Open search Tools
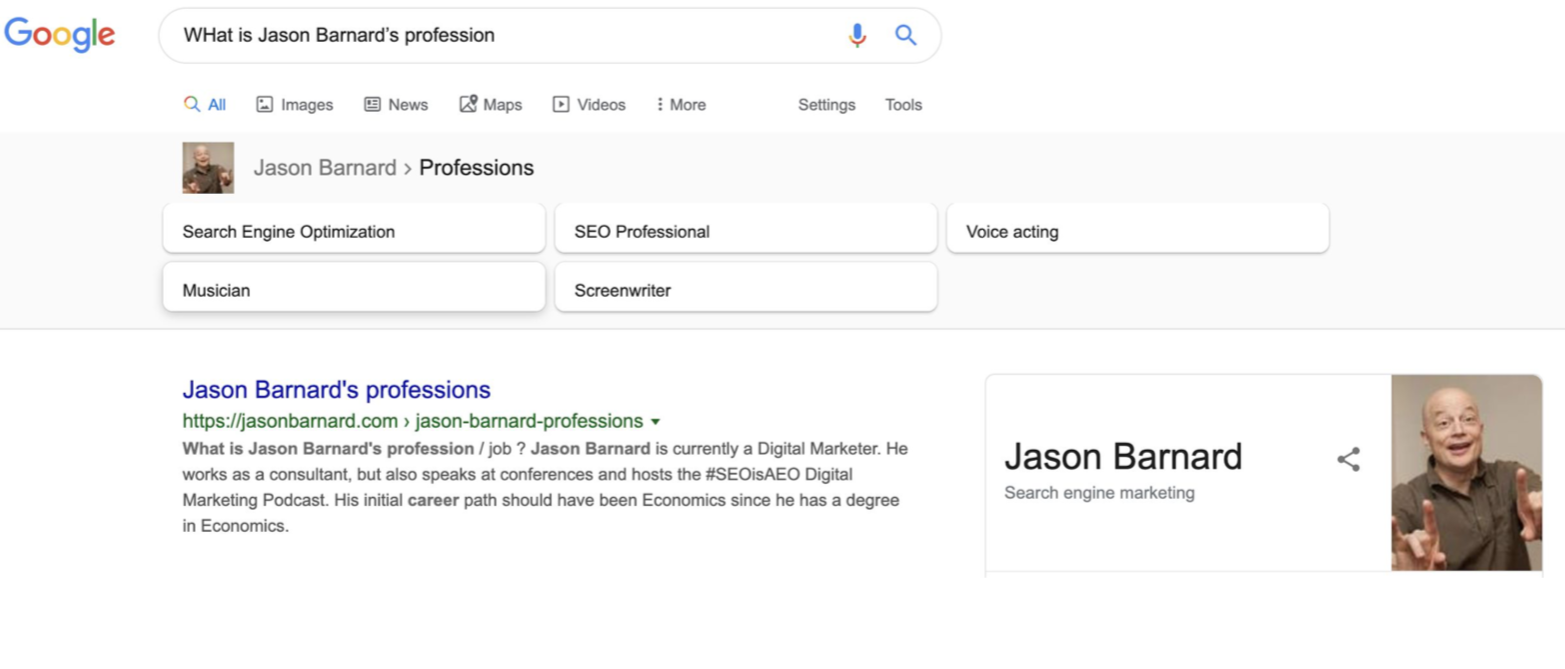The height and width of the screenshot is (669, 1565). pos(903,104)
